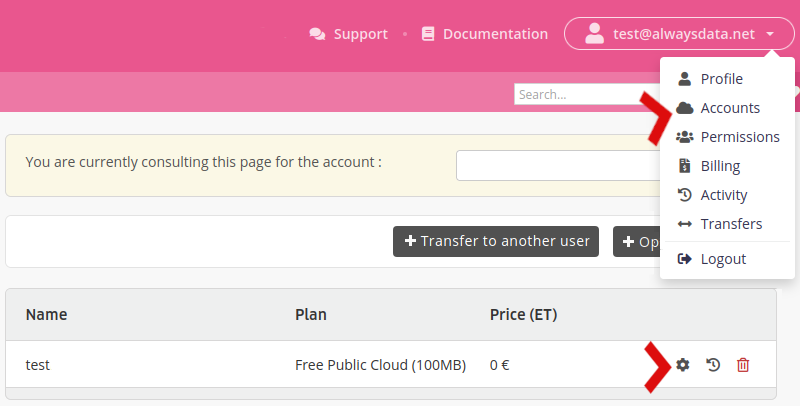Click the Documentation book icon
800x406 pixels.
pos(428,34)
